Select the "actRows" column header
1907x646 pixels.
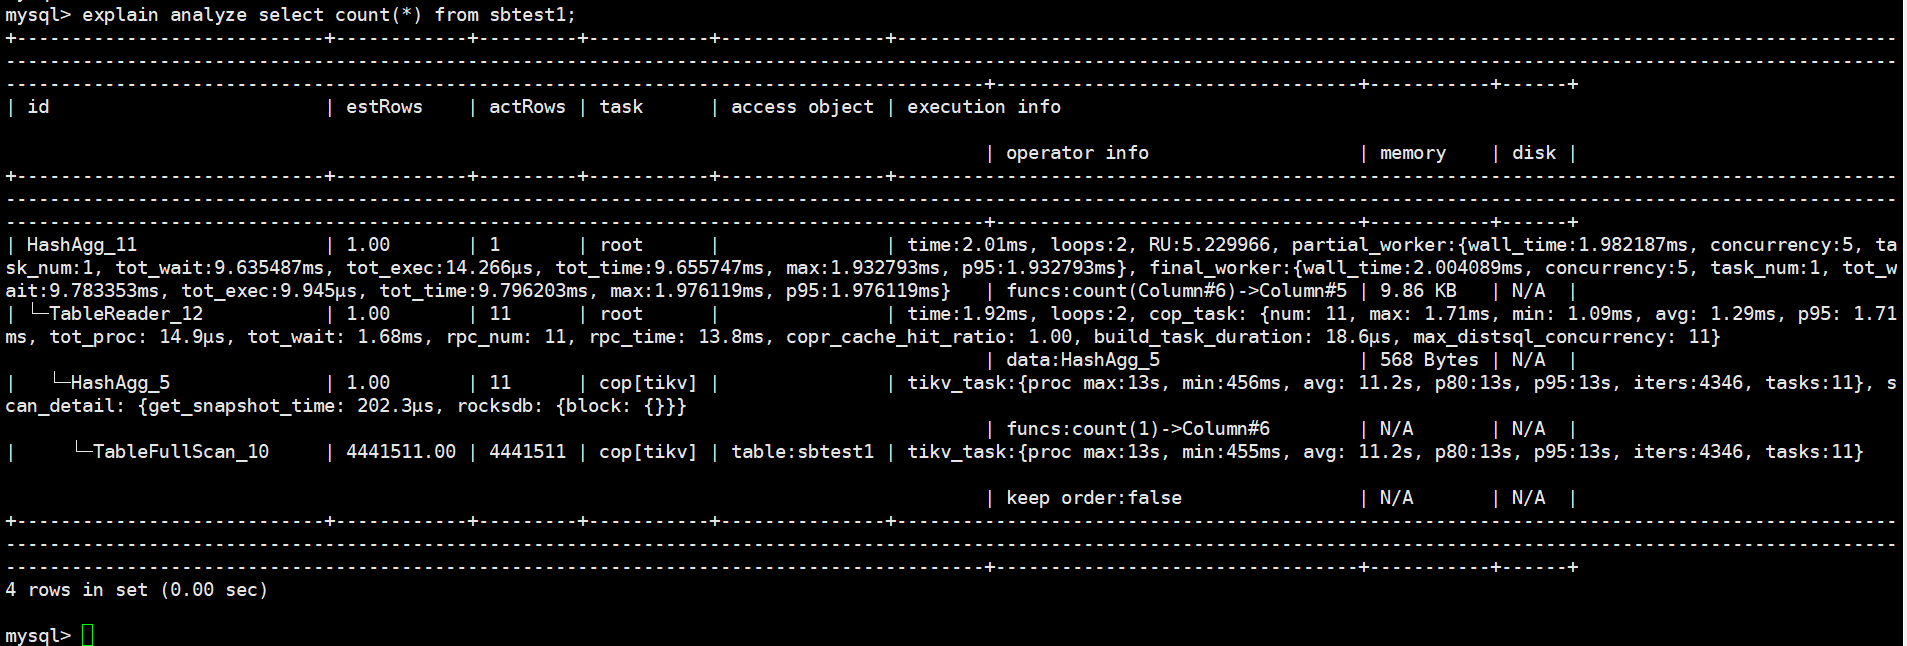pyautogui.click(x=527, y=107)
